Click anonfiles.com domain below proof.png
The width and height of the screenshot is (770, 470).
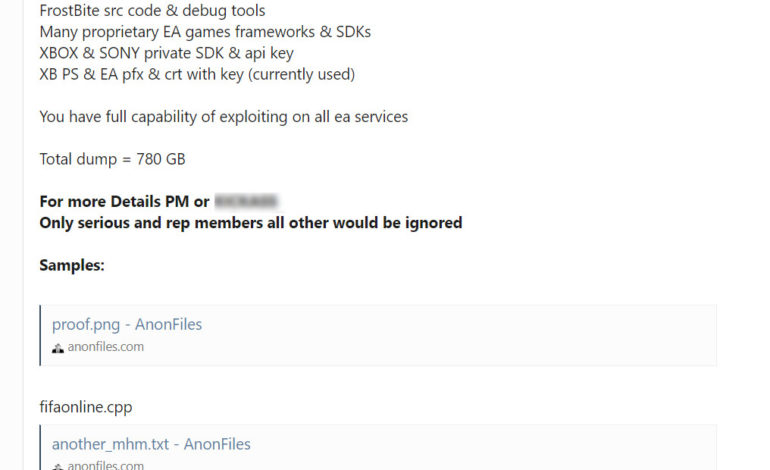(105, 347)
